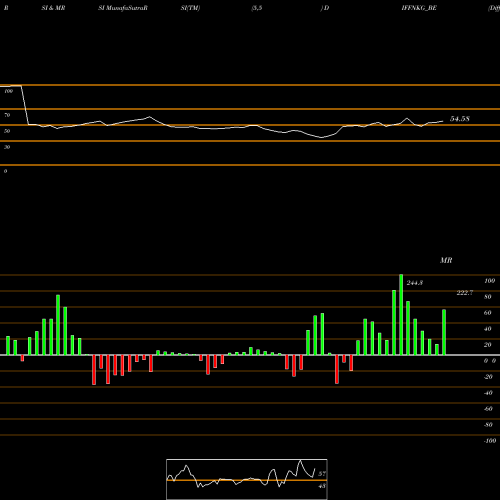
Task: Click the value 57 in mini chart
Action: (322, 473)
